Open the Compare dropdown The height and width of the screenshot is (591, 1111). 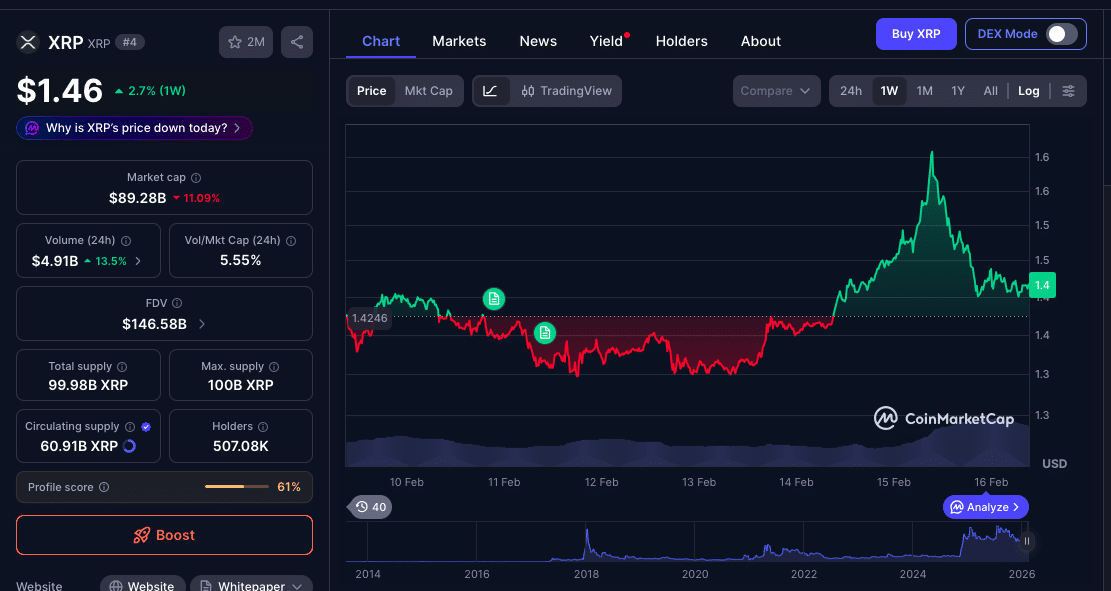coord(777,91)
